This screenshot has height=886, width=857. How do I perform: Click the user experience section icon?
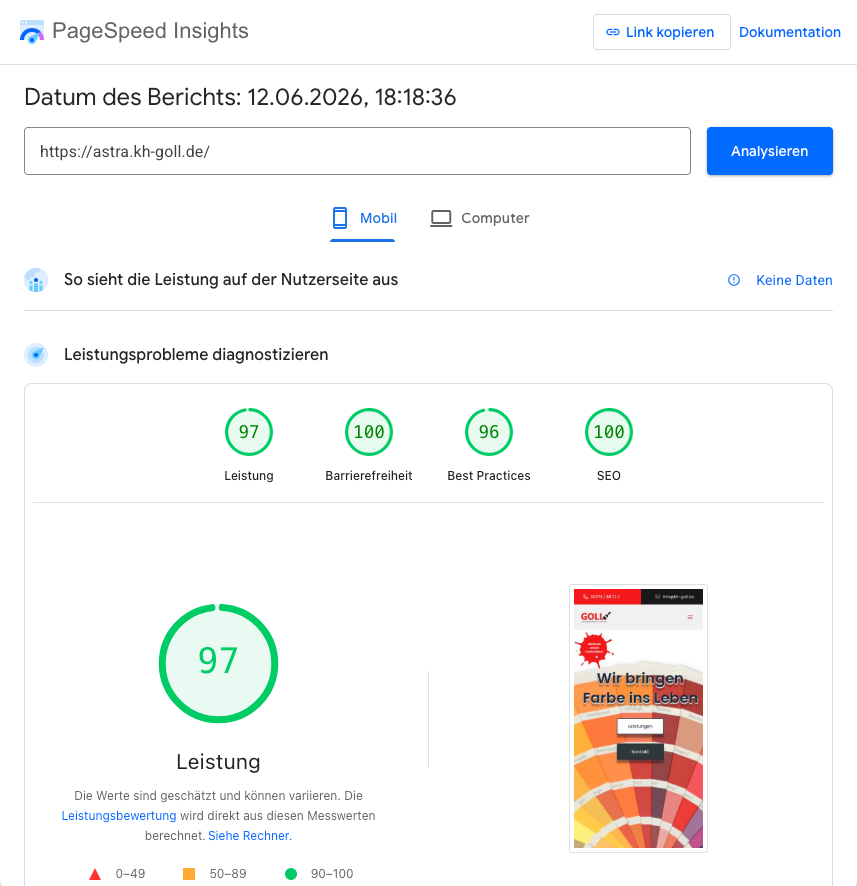[36, 280]
